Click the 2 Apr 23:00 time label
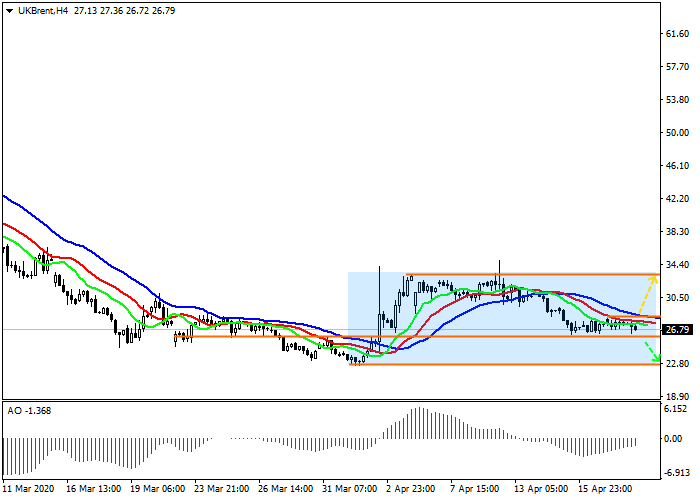 [x=410, y=489]
